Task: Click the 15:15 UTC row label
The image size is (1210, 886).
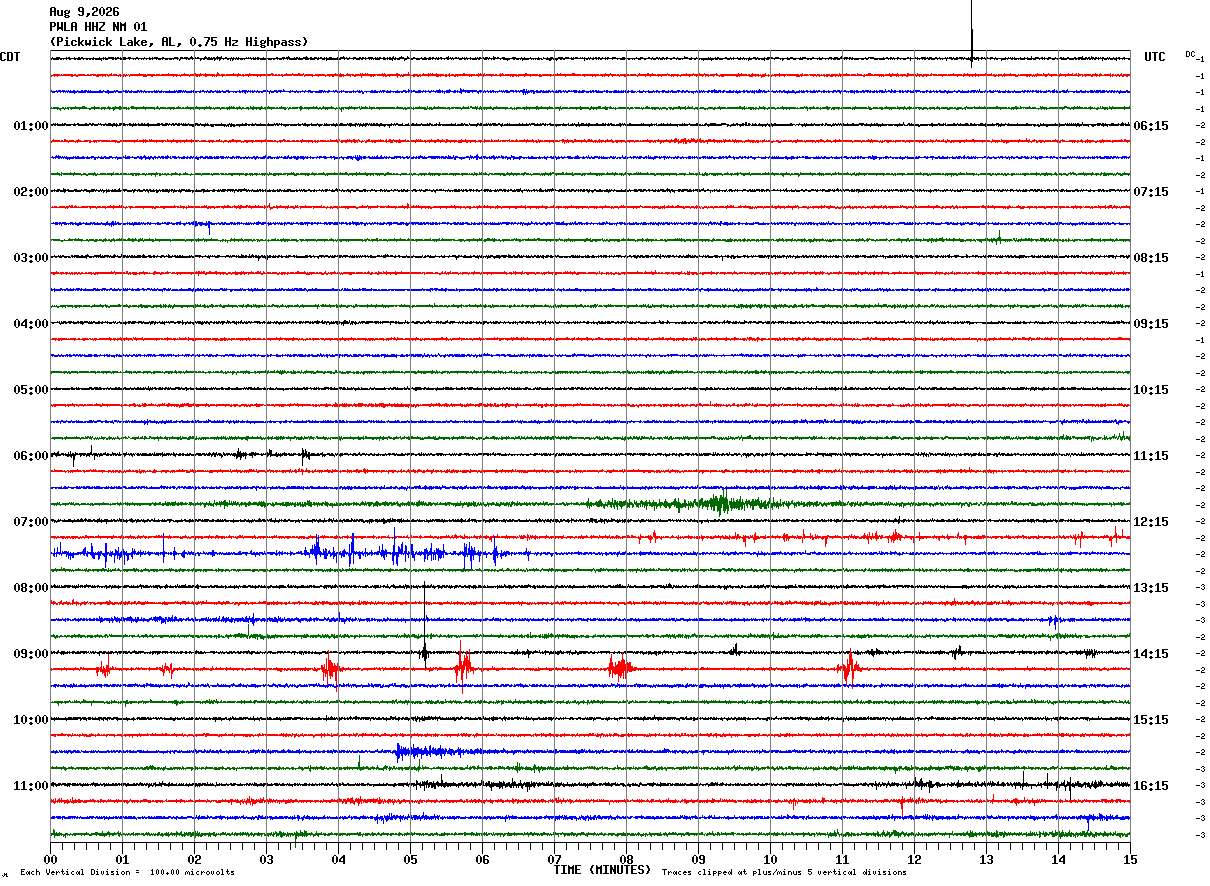Action: point(1151,720)
